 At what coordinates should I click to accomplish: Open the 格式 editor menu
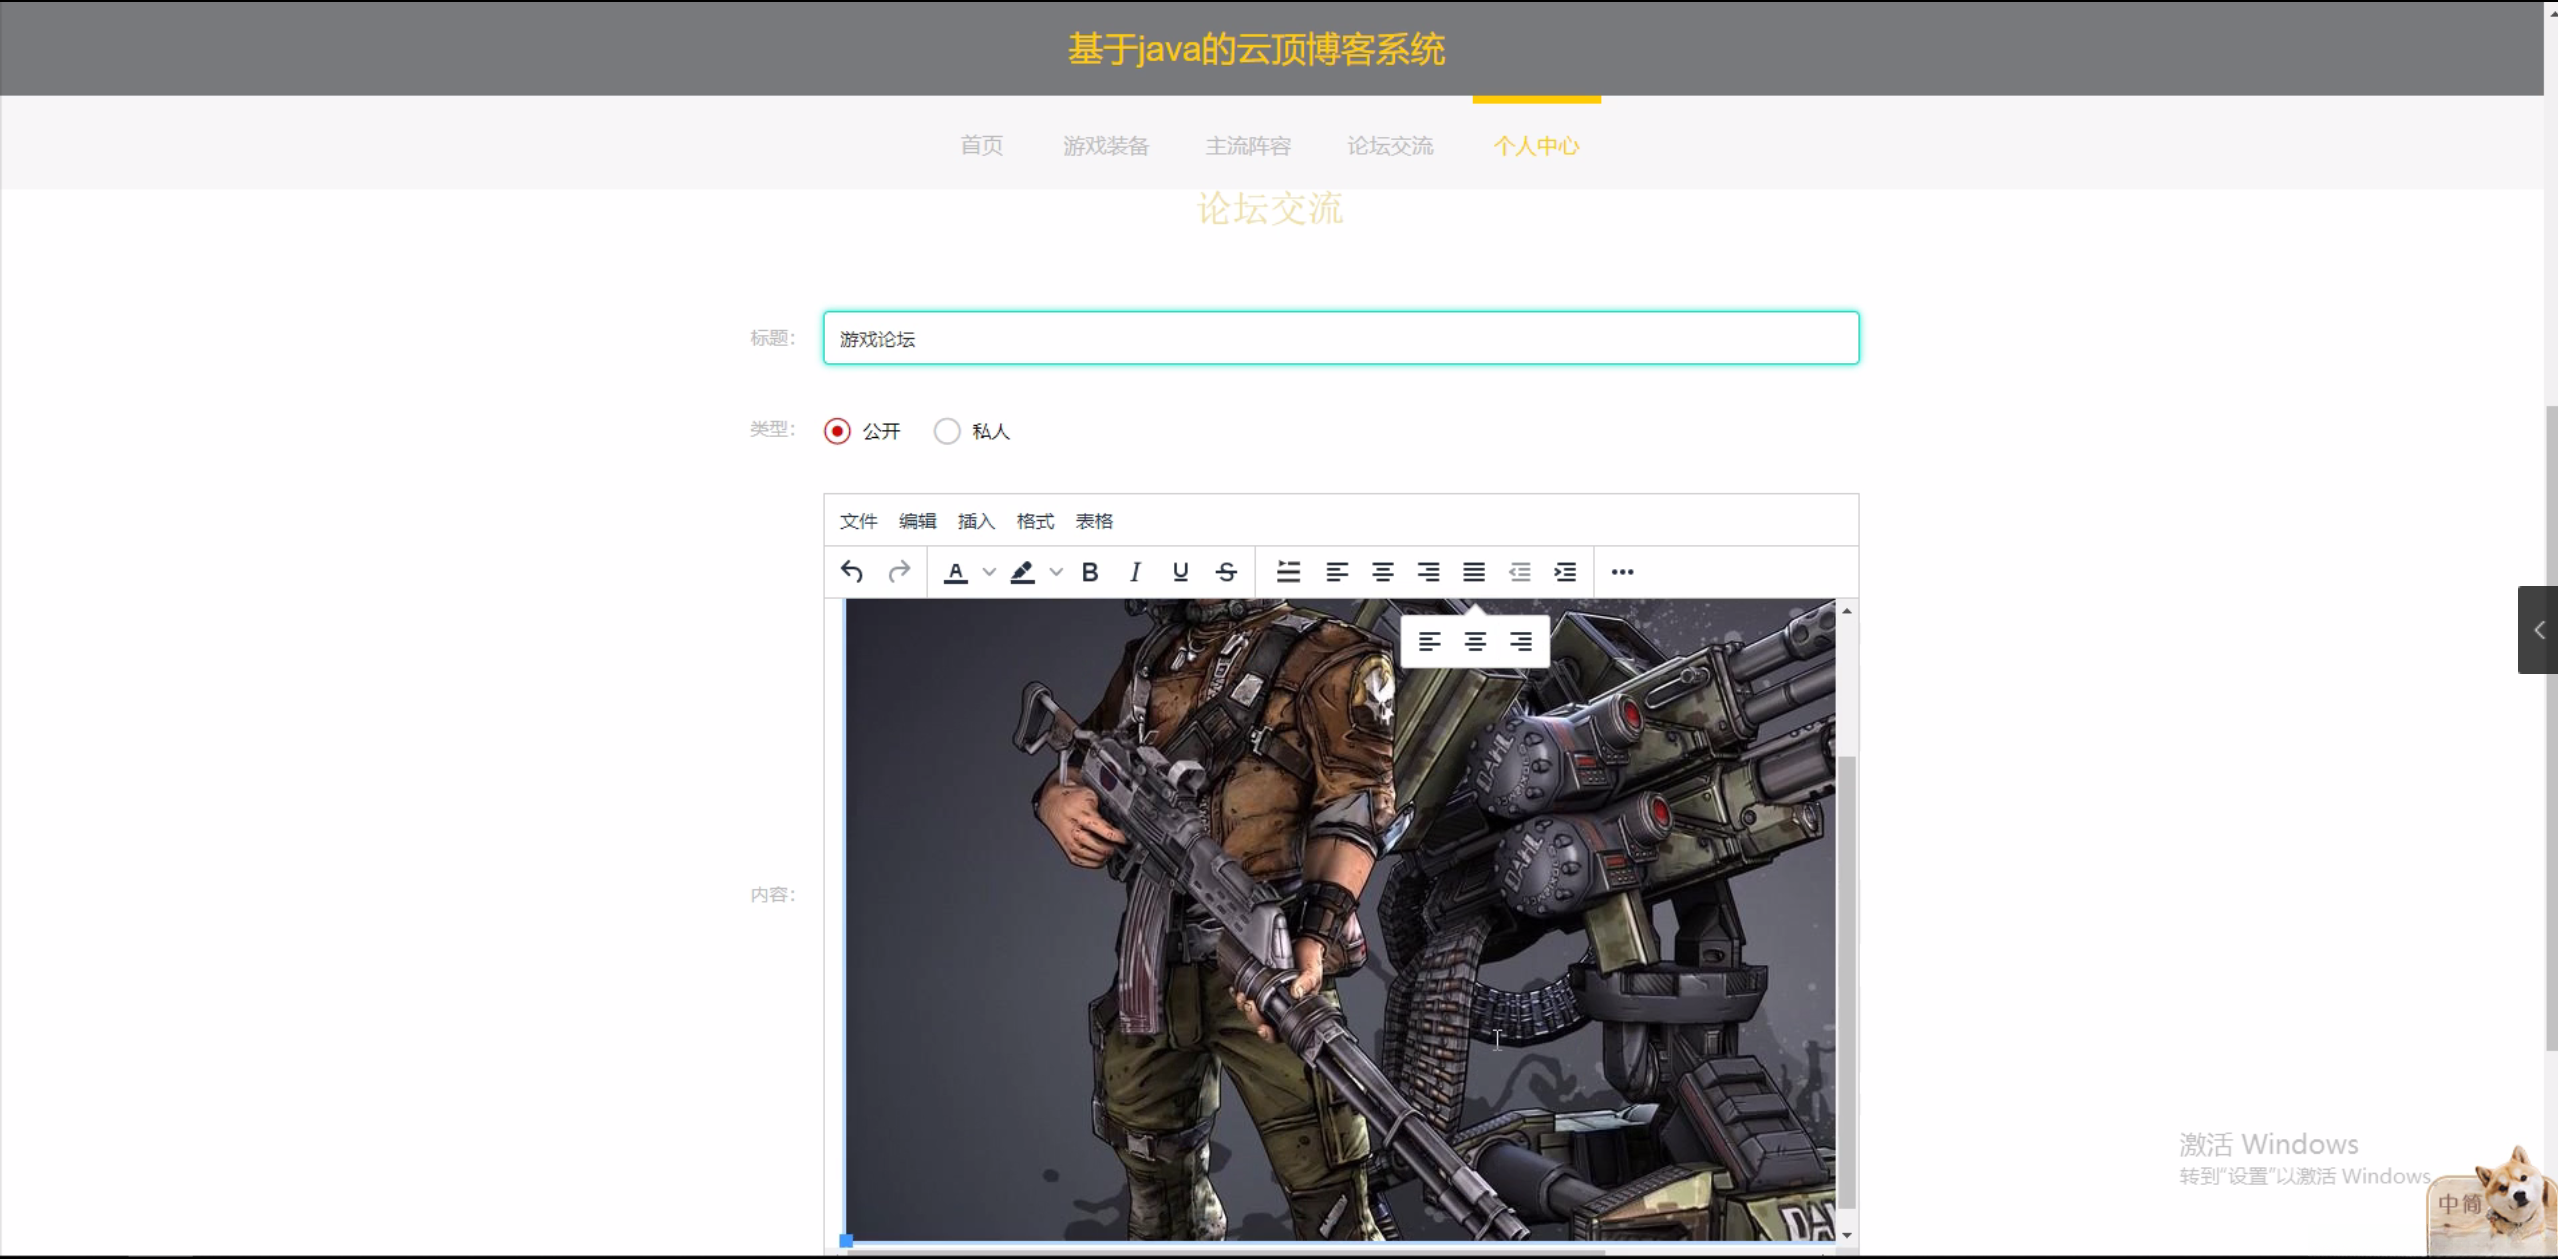click(x=1034, y=521)
